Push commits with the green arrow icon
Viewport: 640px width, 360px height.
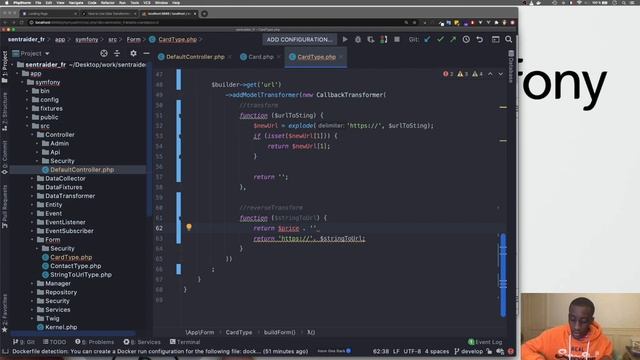tap(453, 40)
